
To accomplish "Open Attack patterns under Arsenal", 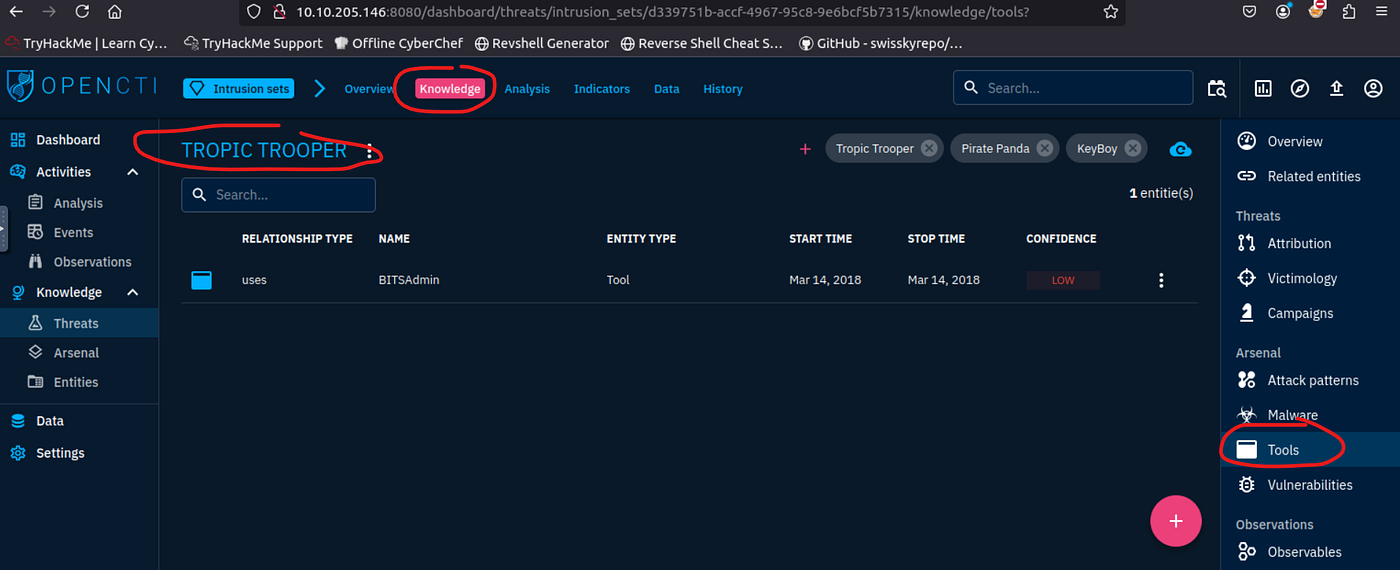I will (x=1310, y=380).
